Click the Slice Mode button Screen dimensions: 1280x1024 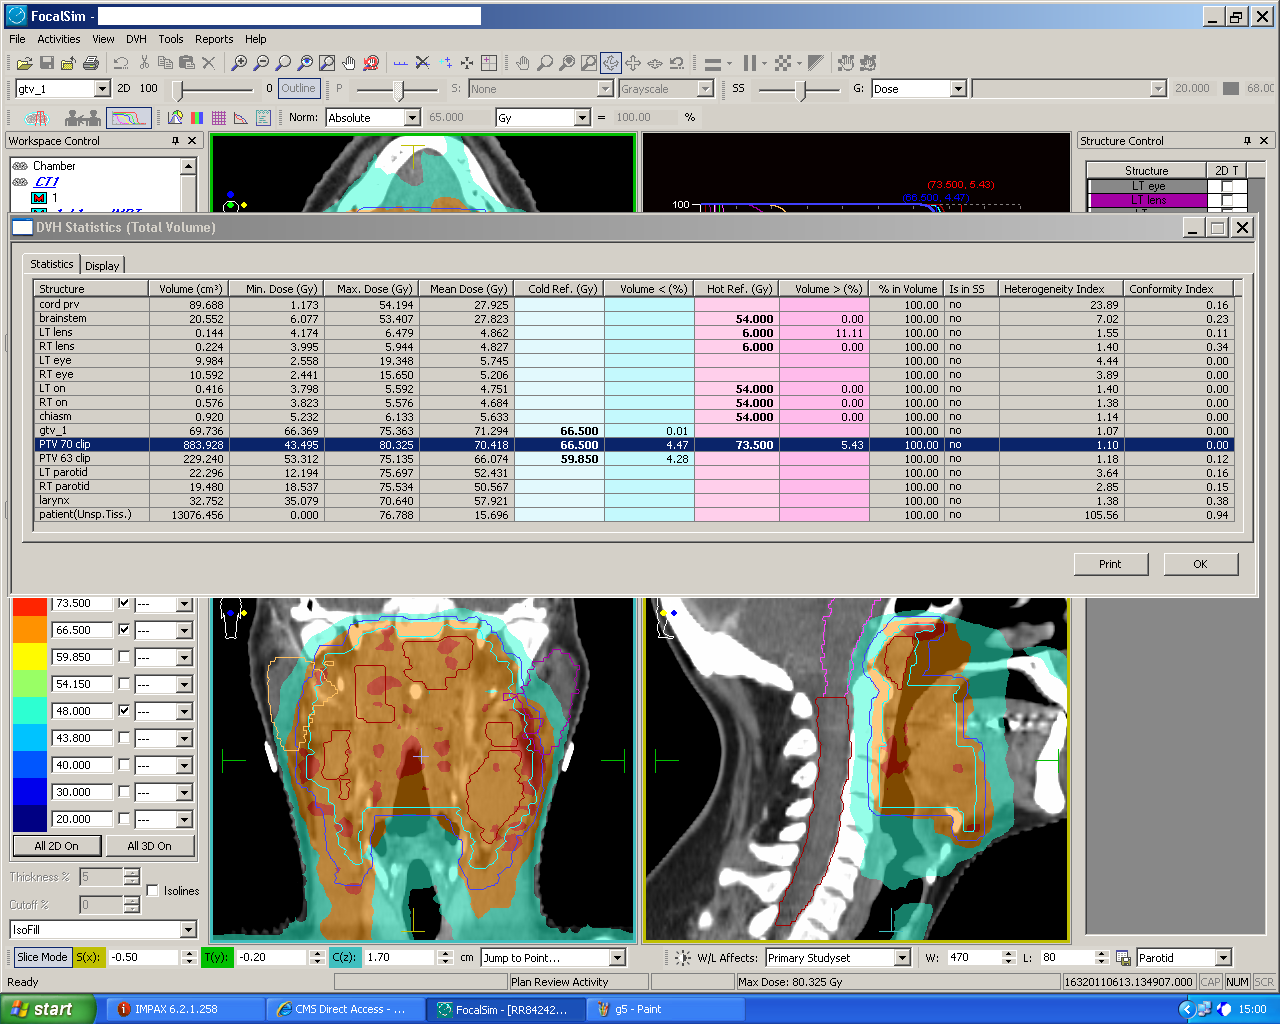coord(42,957)
